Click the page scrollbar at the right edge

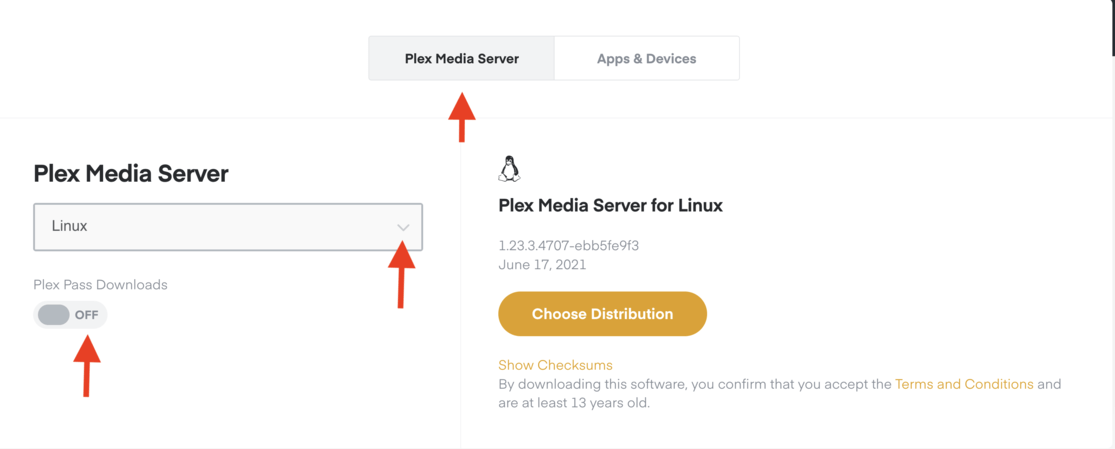click(1111, 27)
